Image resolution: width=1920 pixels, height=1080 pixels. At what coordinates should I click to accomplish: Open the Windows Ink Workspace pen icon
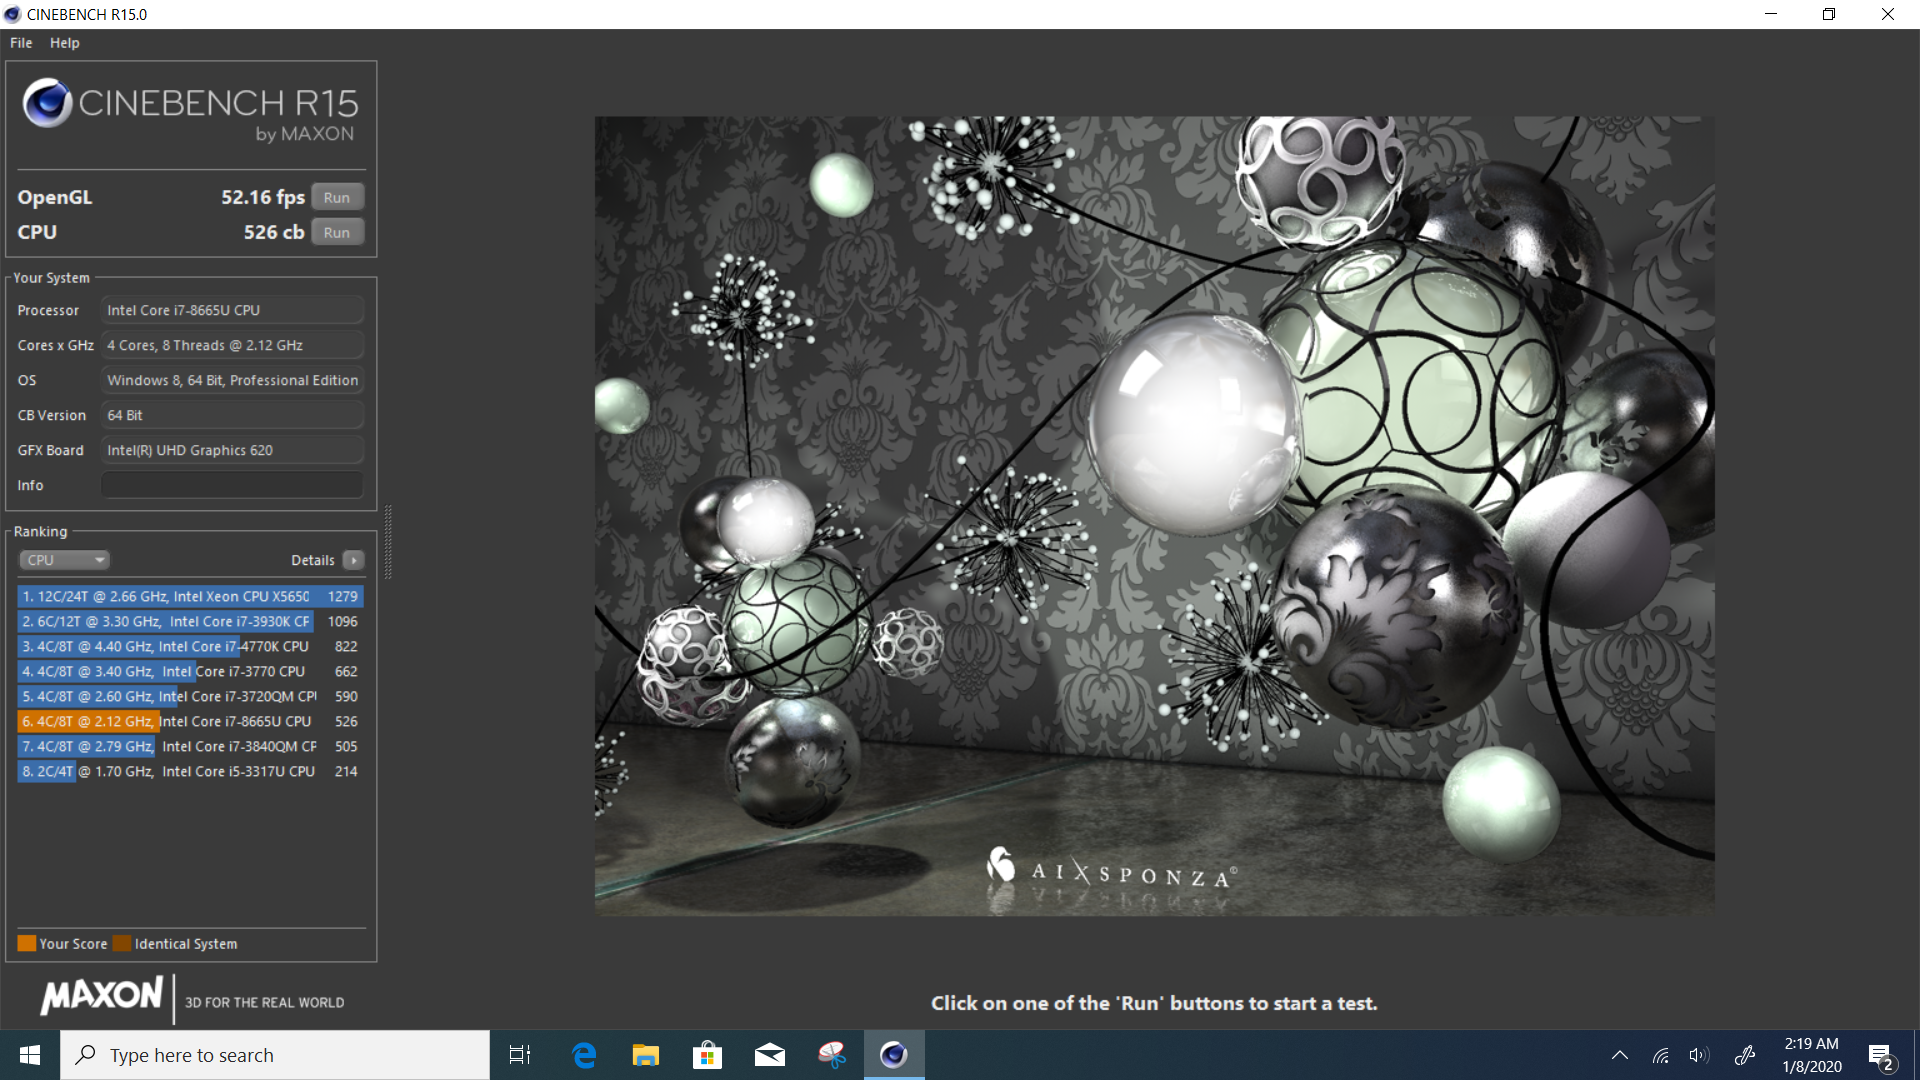[x=1745, y=1055]
